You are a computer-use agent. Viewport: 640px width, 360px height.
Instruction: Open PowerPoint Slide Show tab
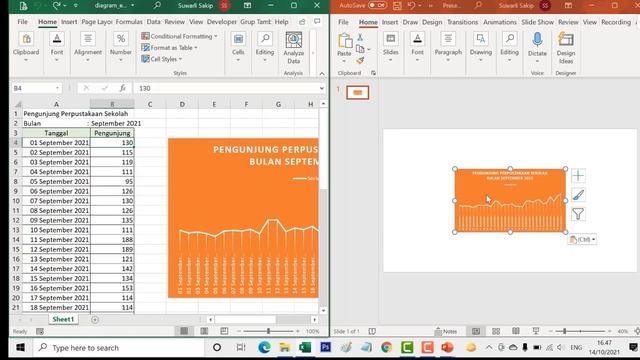point(538,22)
